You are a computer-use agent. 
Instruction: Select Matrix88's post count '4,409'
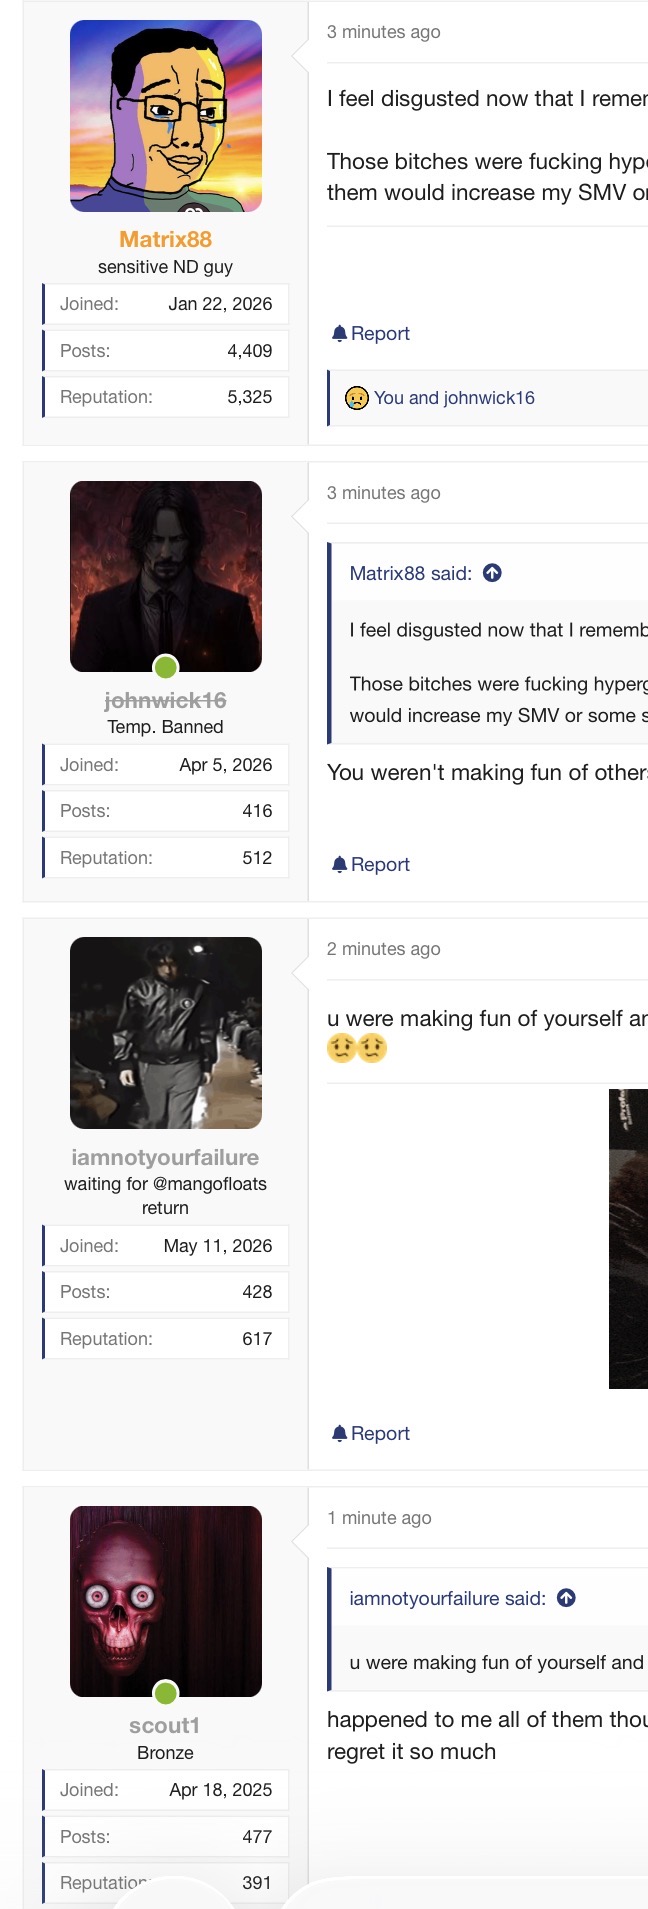click(250, 351)
